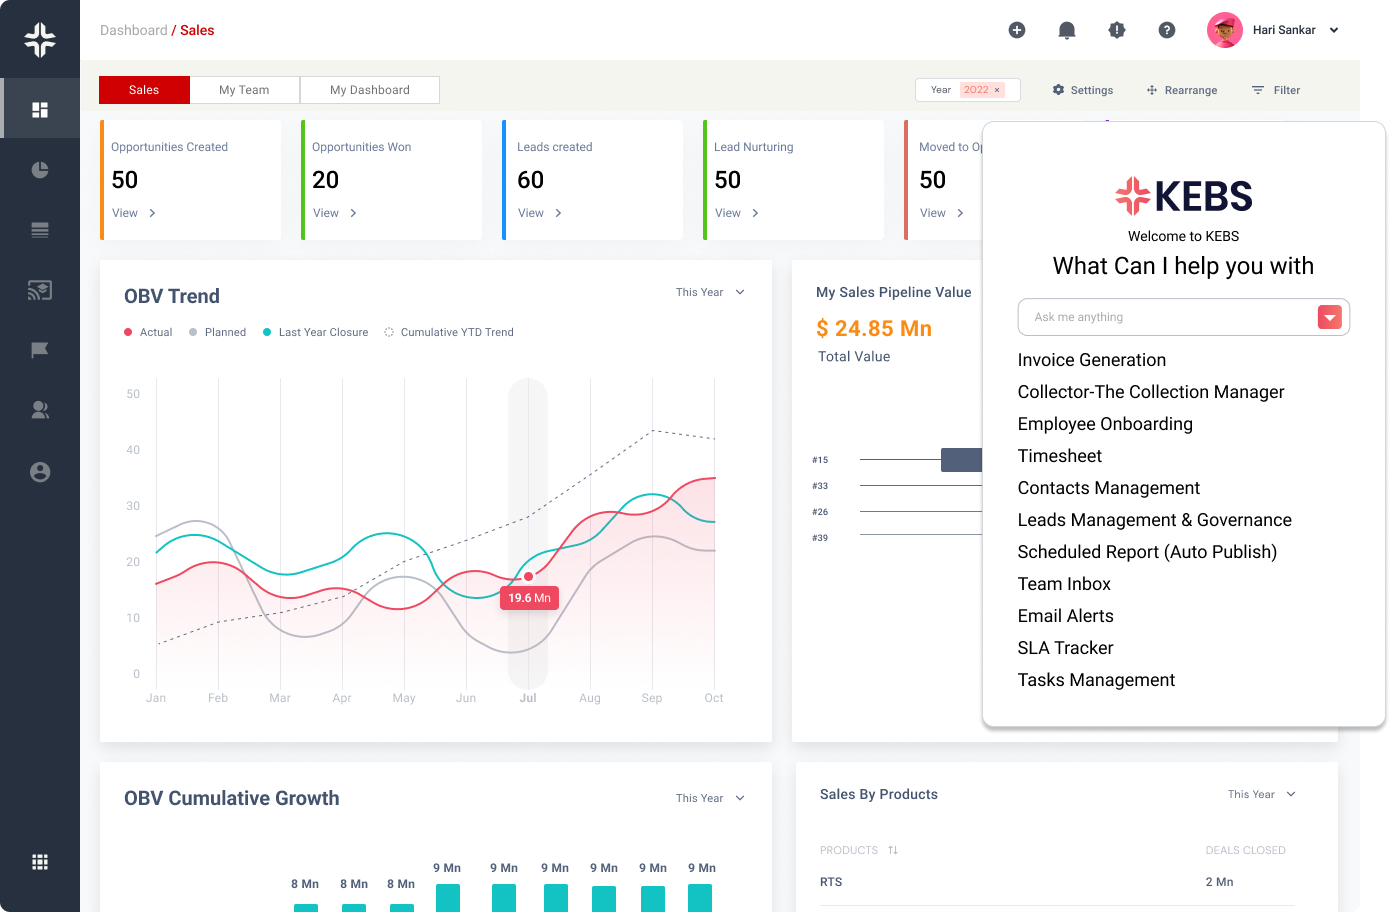Viewport: 1390px width, 912px height.
Task: Click the dashboard grid icon in sidebar
Action: pos(40,109)
